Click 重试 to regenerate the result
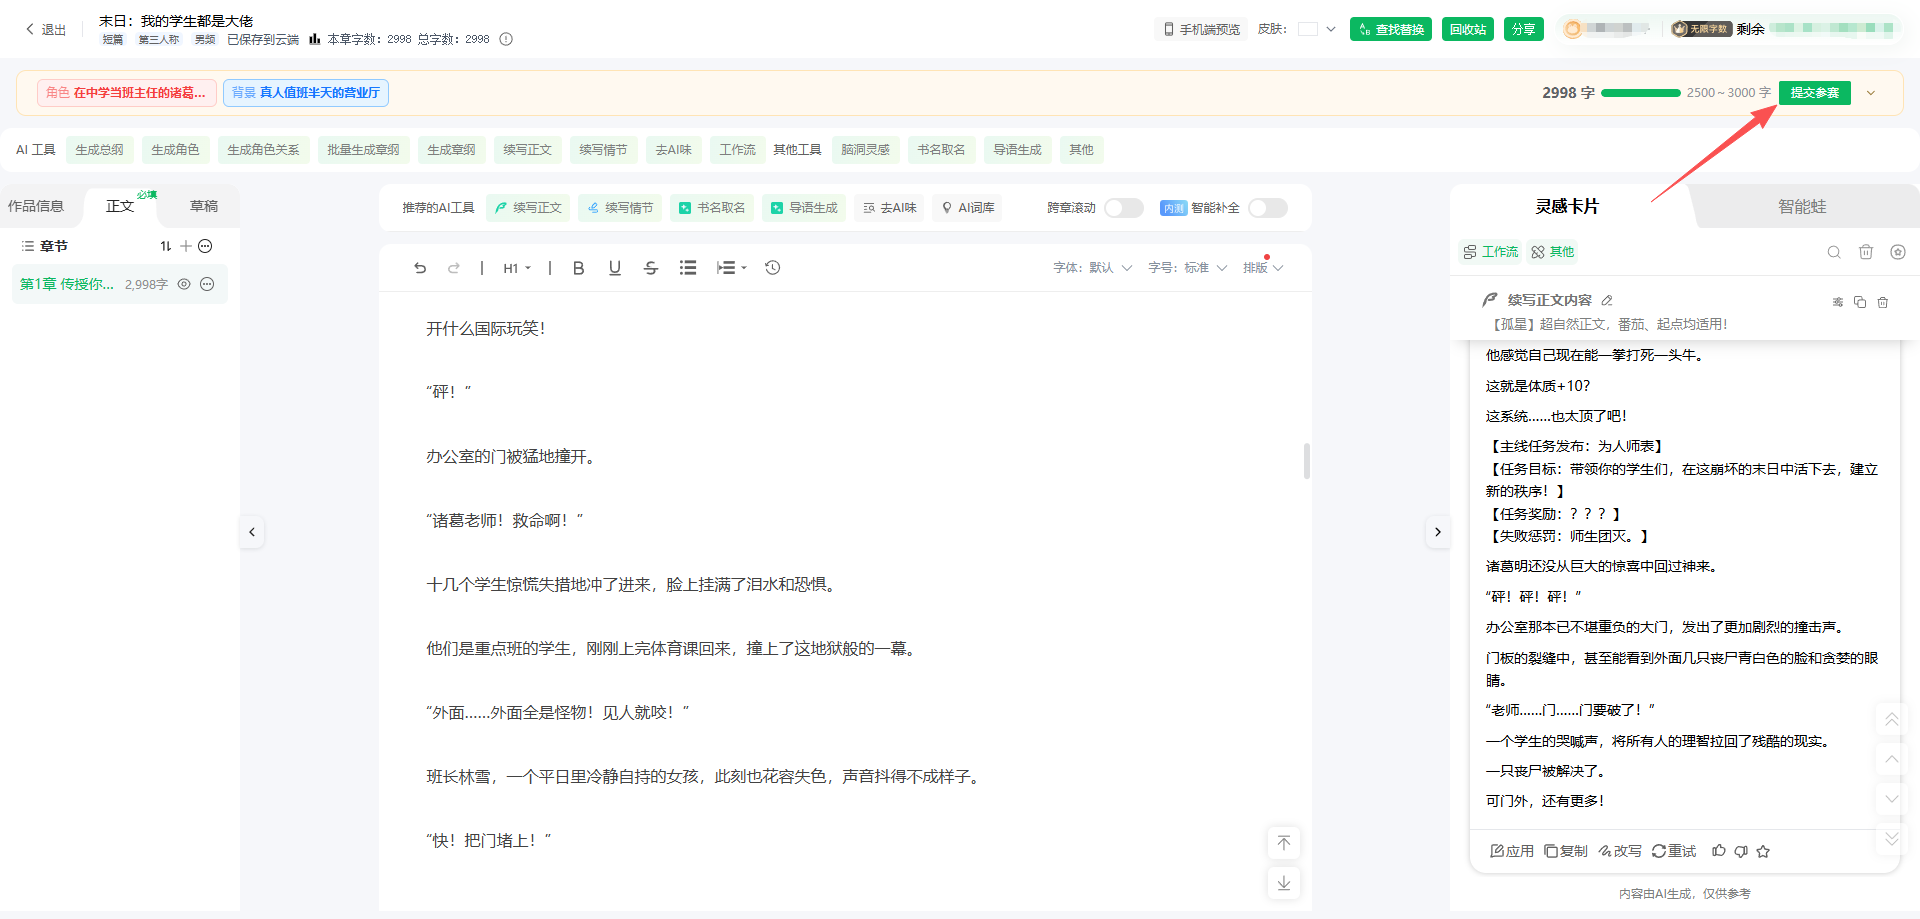This screenshot has width=1920, height=919. tap(1674, 851)
